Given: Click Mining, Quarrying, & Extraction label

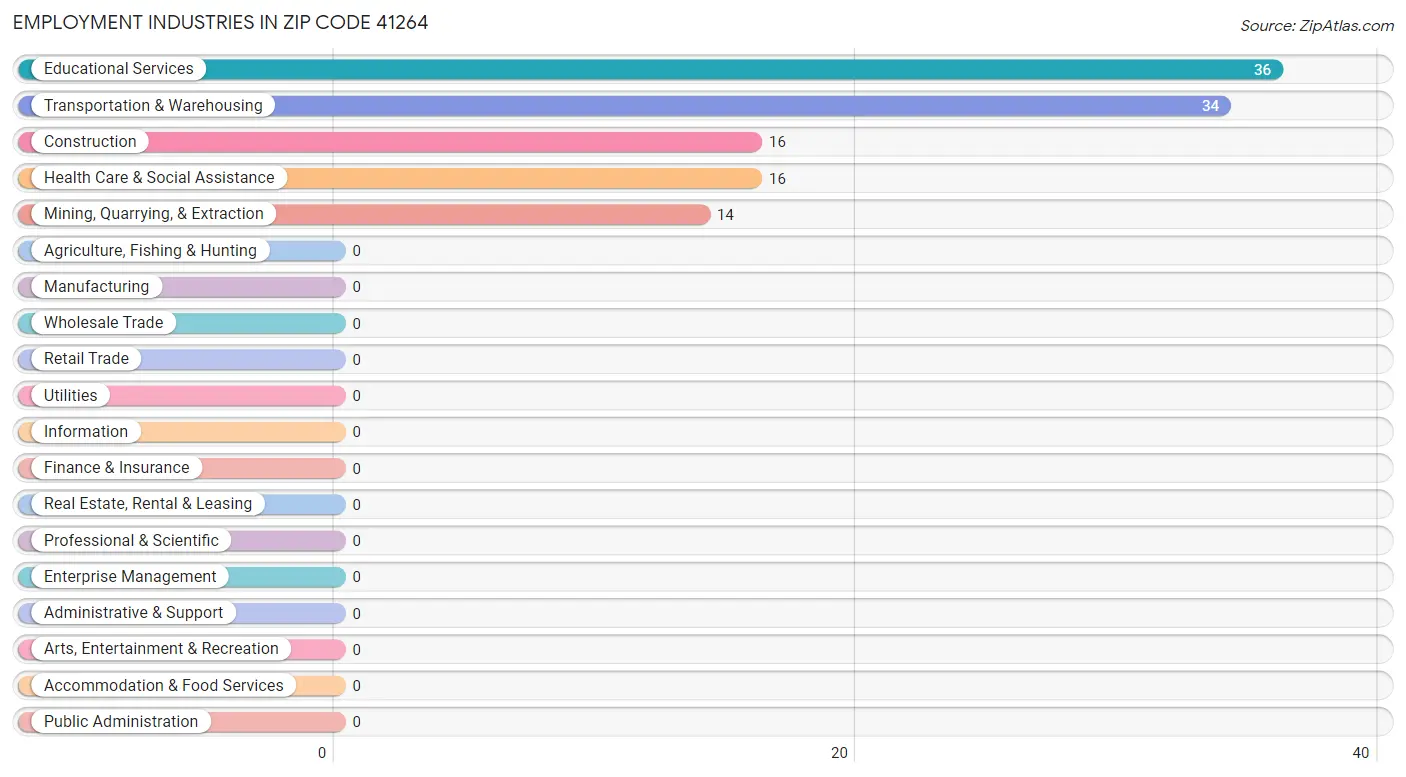Looking at the screenshot, I should 154,214.
